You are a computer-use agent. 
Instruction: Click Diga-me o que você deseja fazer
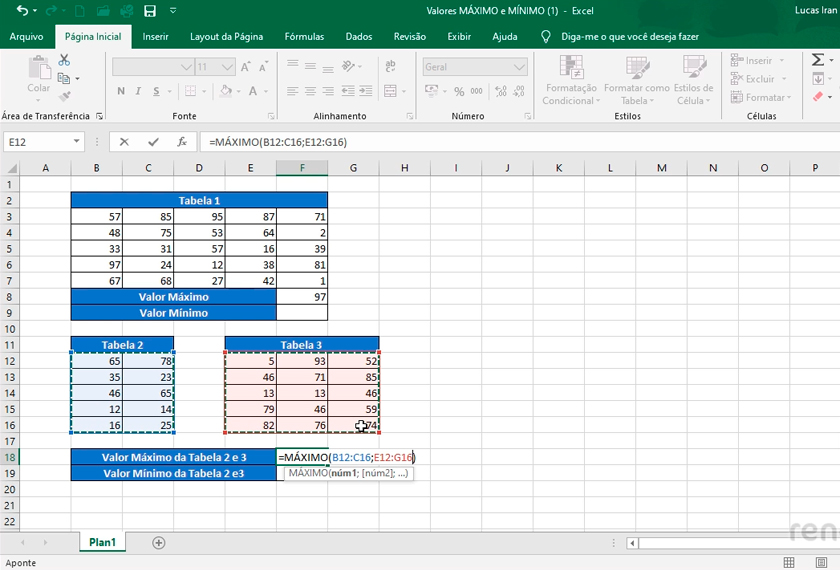click(629, 37)
